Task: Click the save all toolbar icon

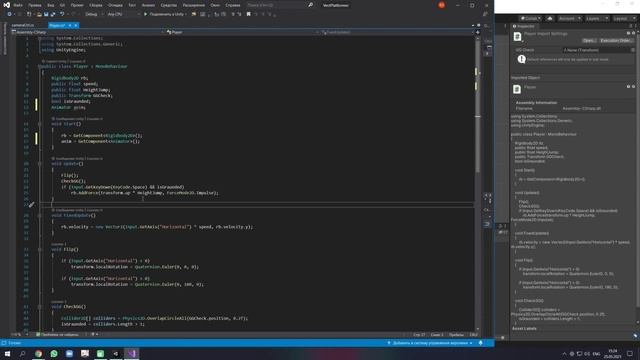Action: point(53,14)
